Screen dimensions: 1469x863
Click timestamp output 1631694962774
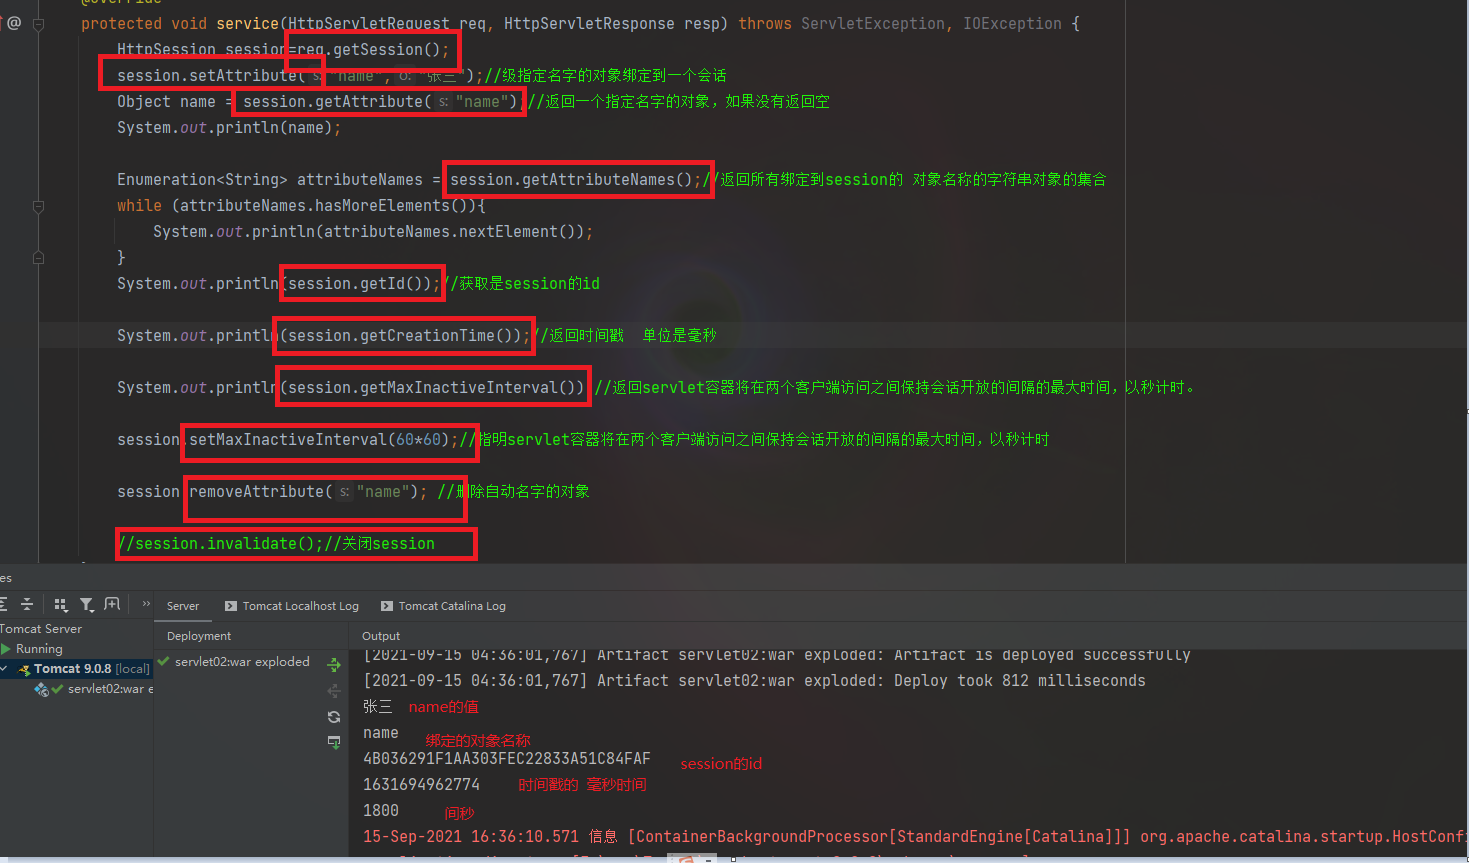click(x=421, y=785)
